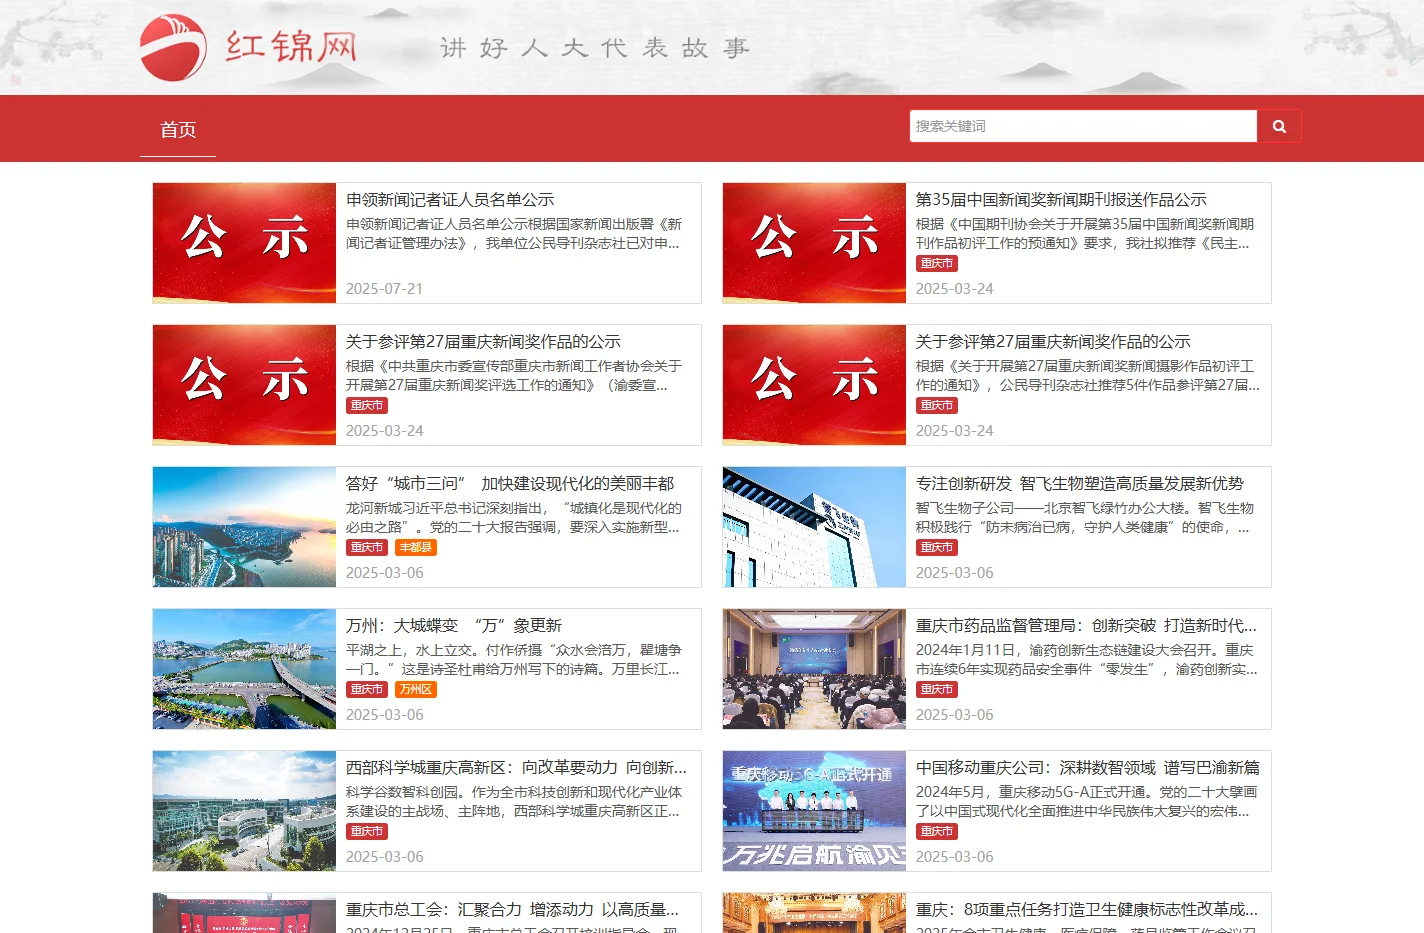
Task: Click 重庆市 tag on 药品监督管理局 article
Action: pyautogui.click(x=937, y=690)
